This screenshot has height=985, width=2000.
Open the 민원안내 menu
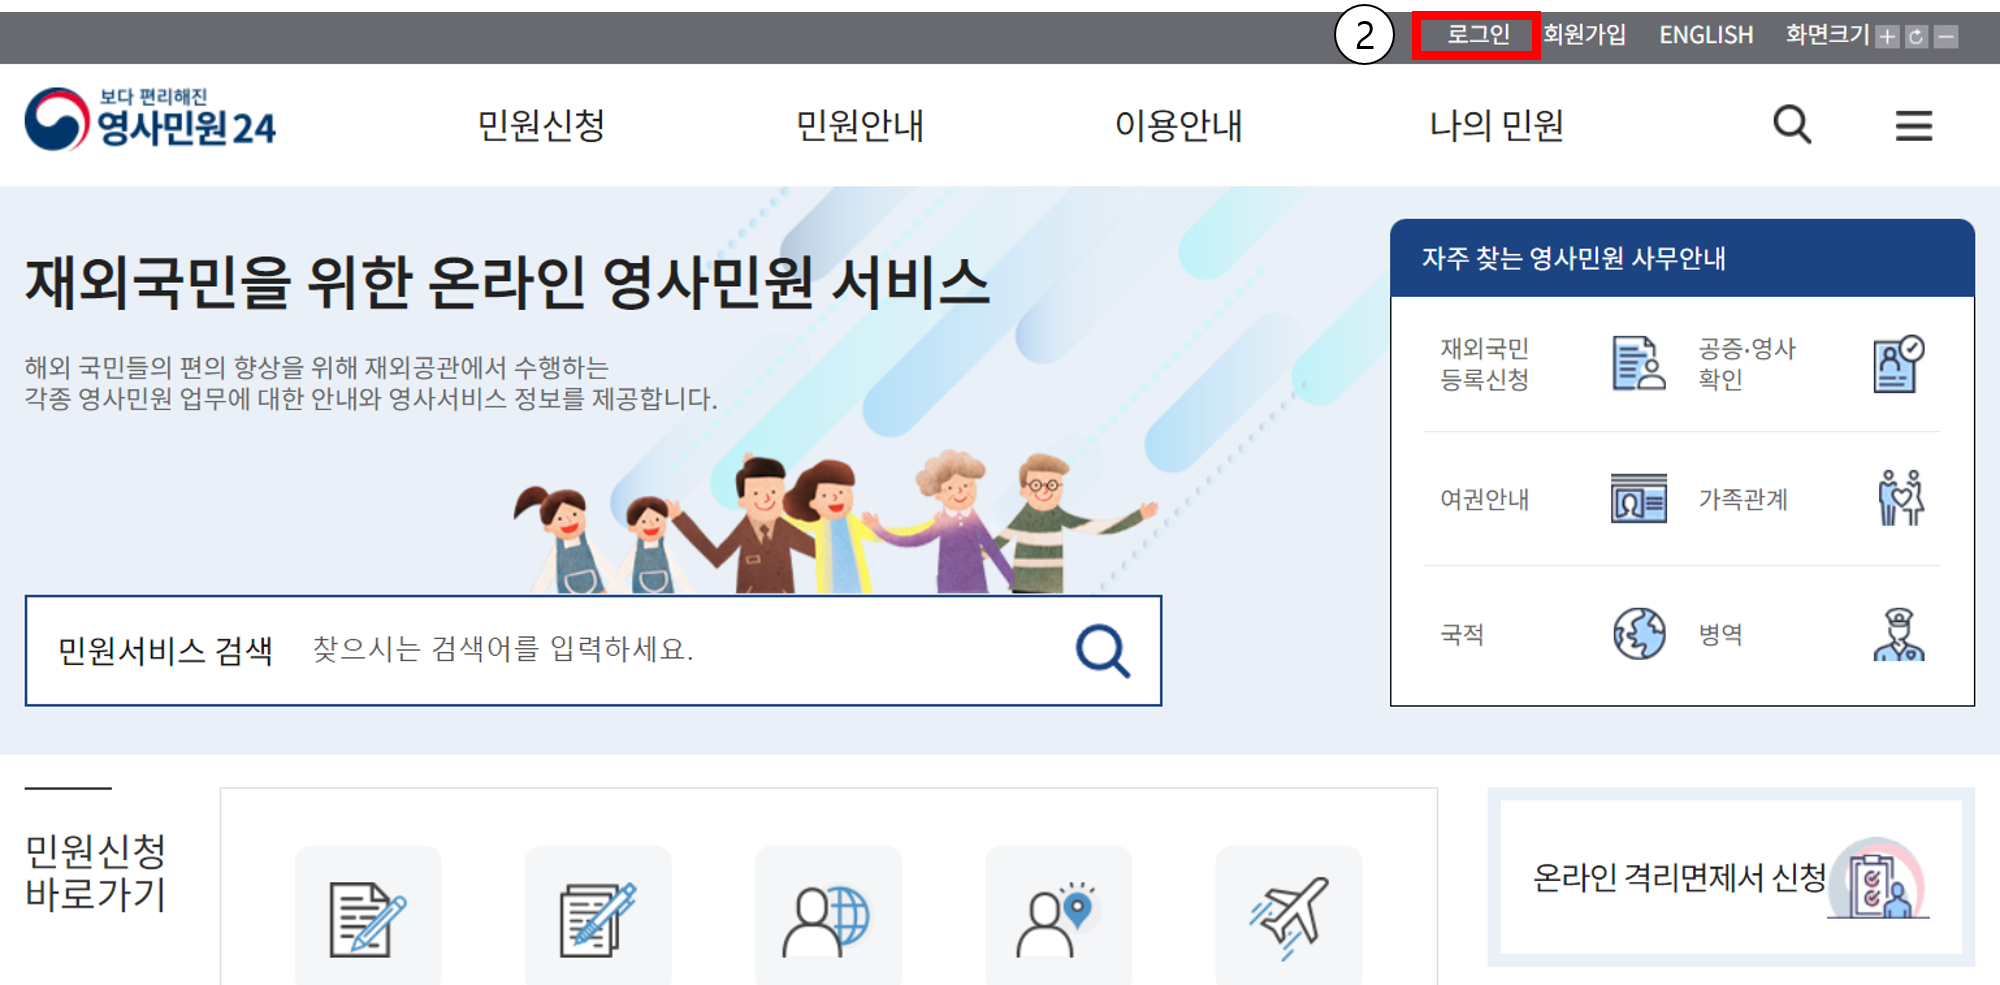click(859, 126)
